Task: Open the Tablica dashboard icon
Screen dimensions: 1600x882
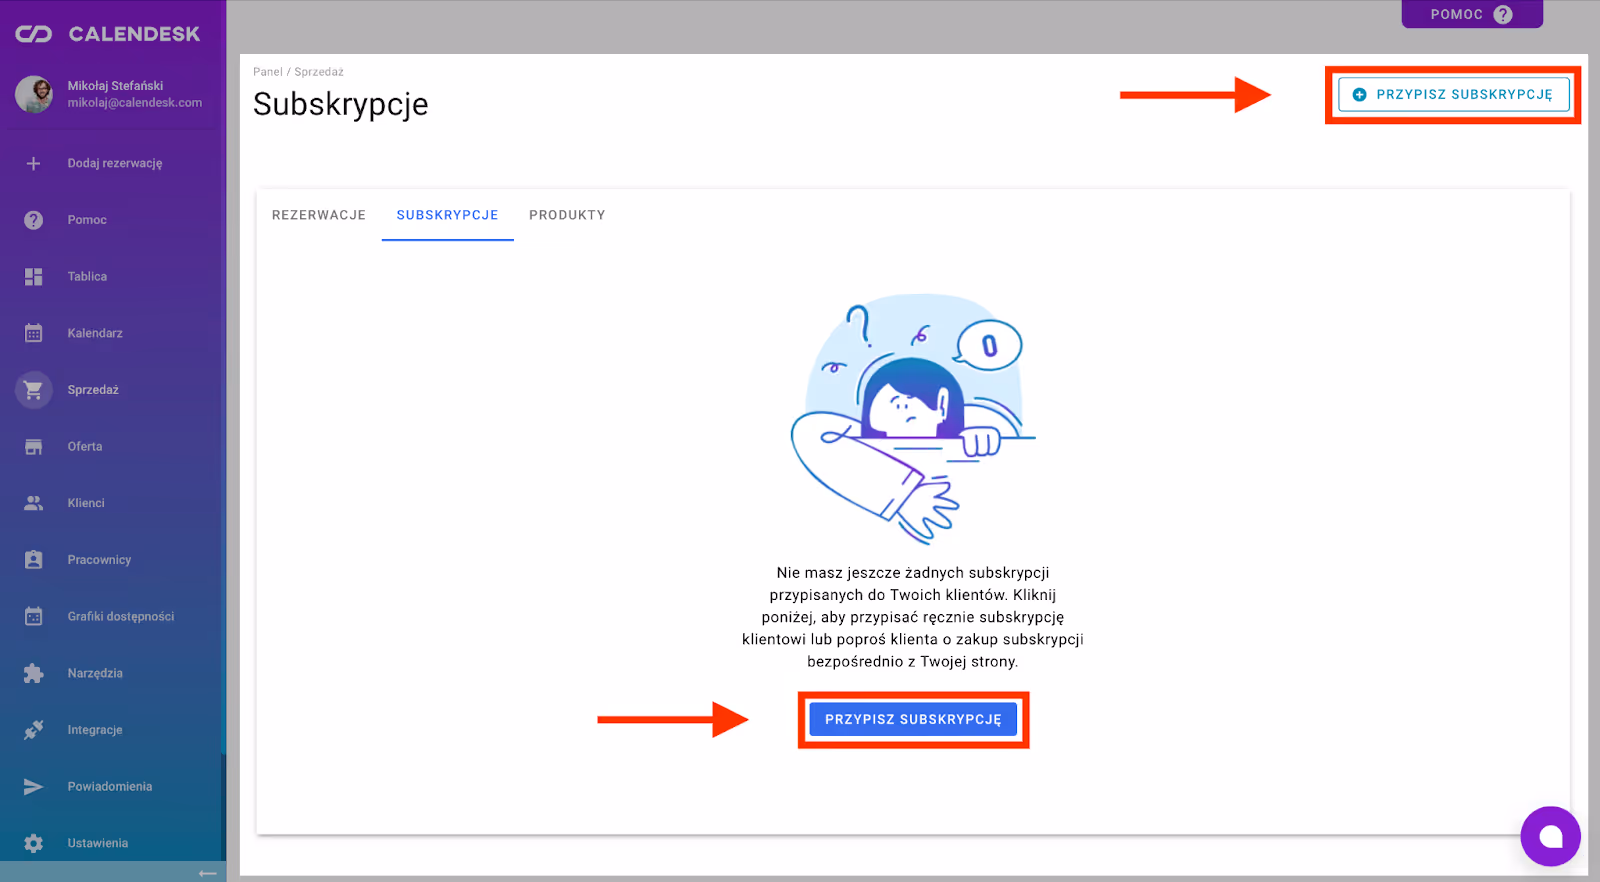Action: pyautogui.click(x=33, y=277)
